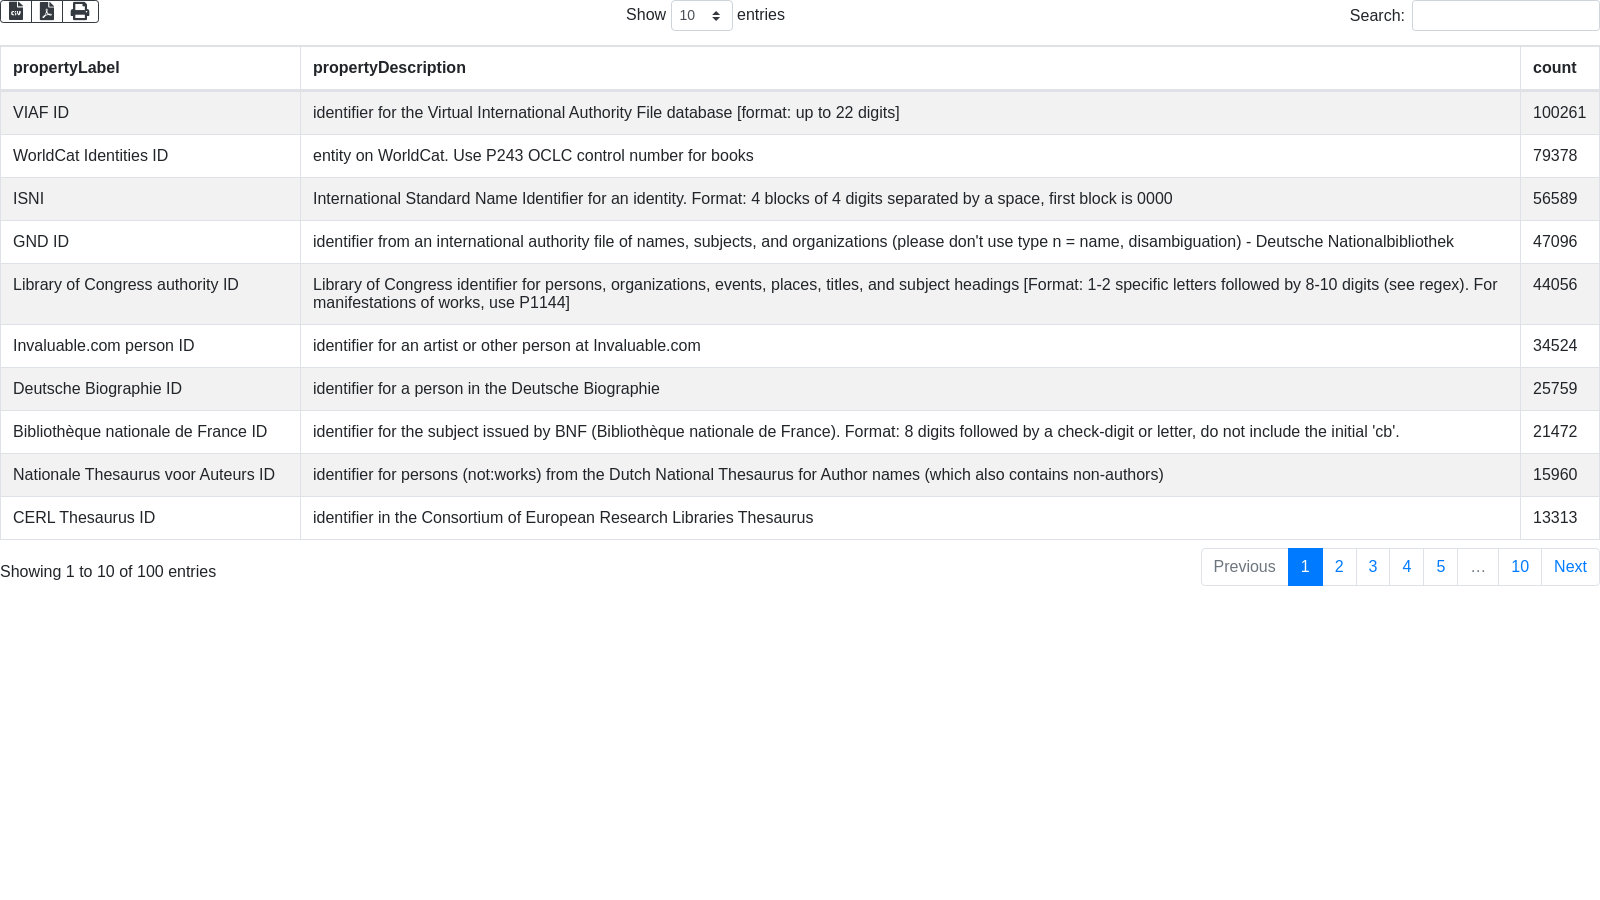Export the table as CSV
Image resolution: width=1600 pixels, height=900 pixels.
click(16, 11)
